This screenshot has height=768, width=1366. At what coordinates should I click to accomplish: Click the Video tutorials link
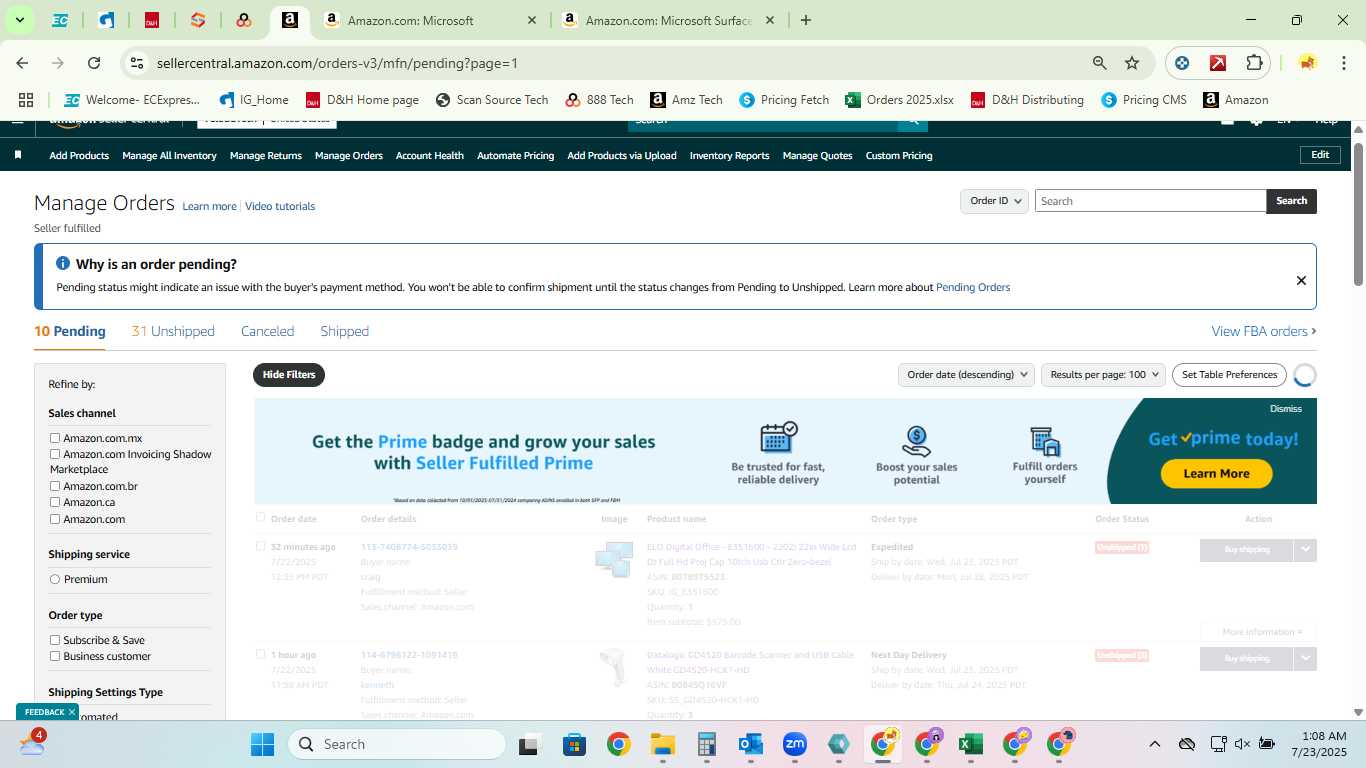[280, 207]
